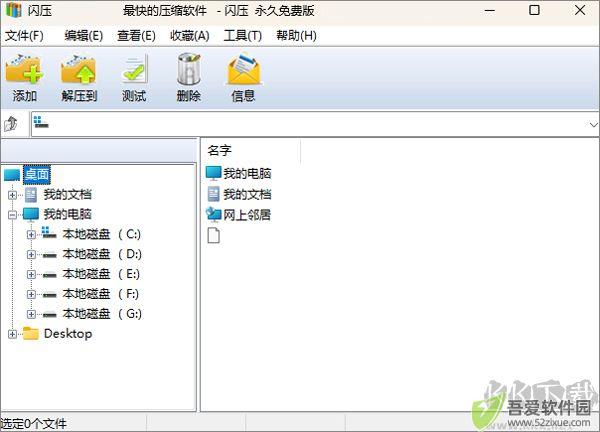Expand the 本地磁盘 (F:) node

click(x=31, y=294)
